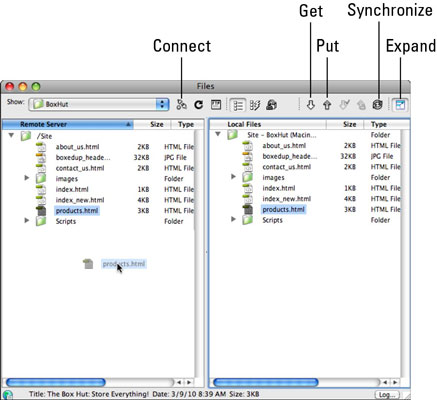The width and height of the screenshot is (437, 400).
Task: Expand images folder in Remote Server
Action: (27, 178)
